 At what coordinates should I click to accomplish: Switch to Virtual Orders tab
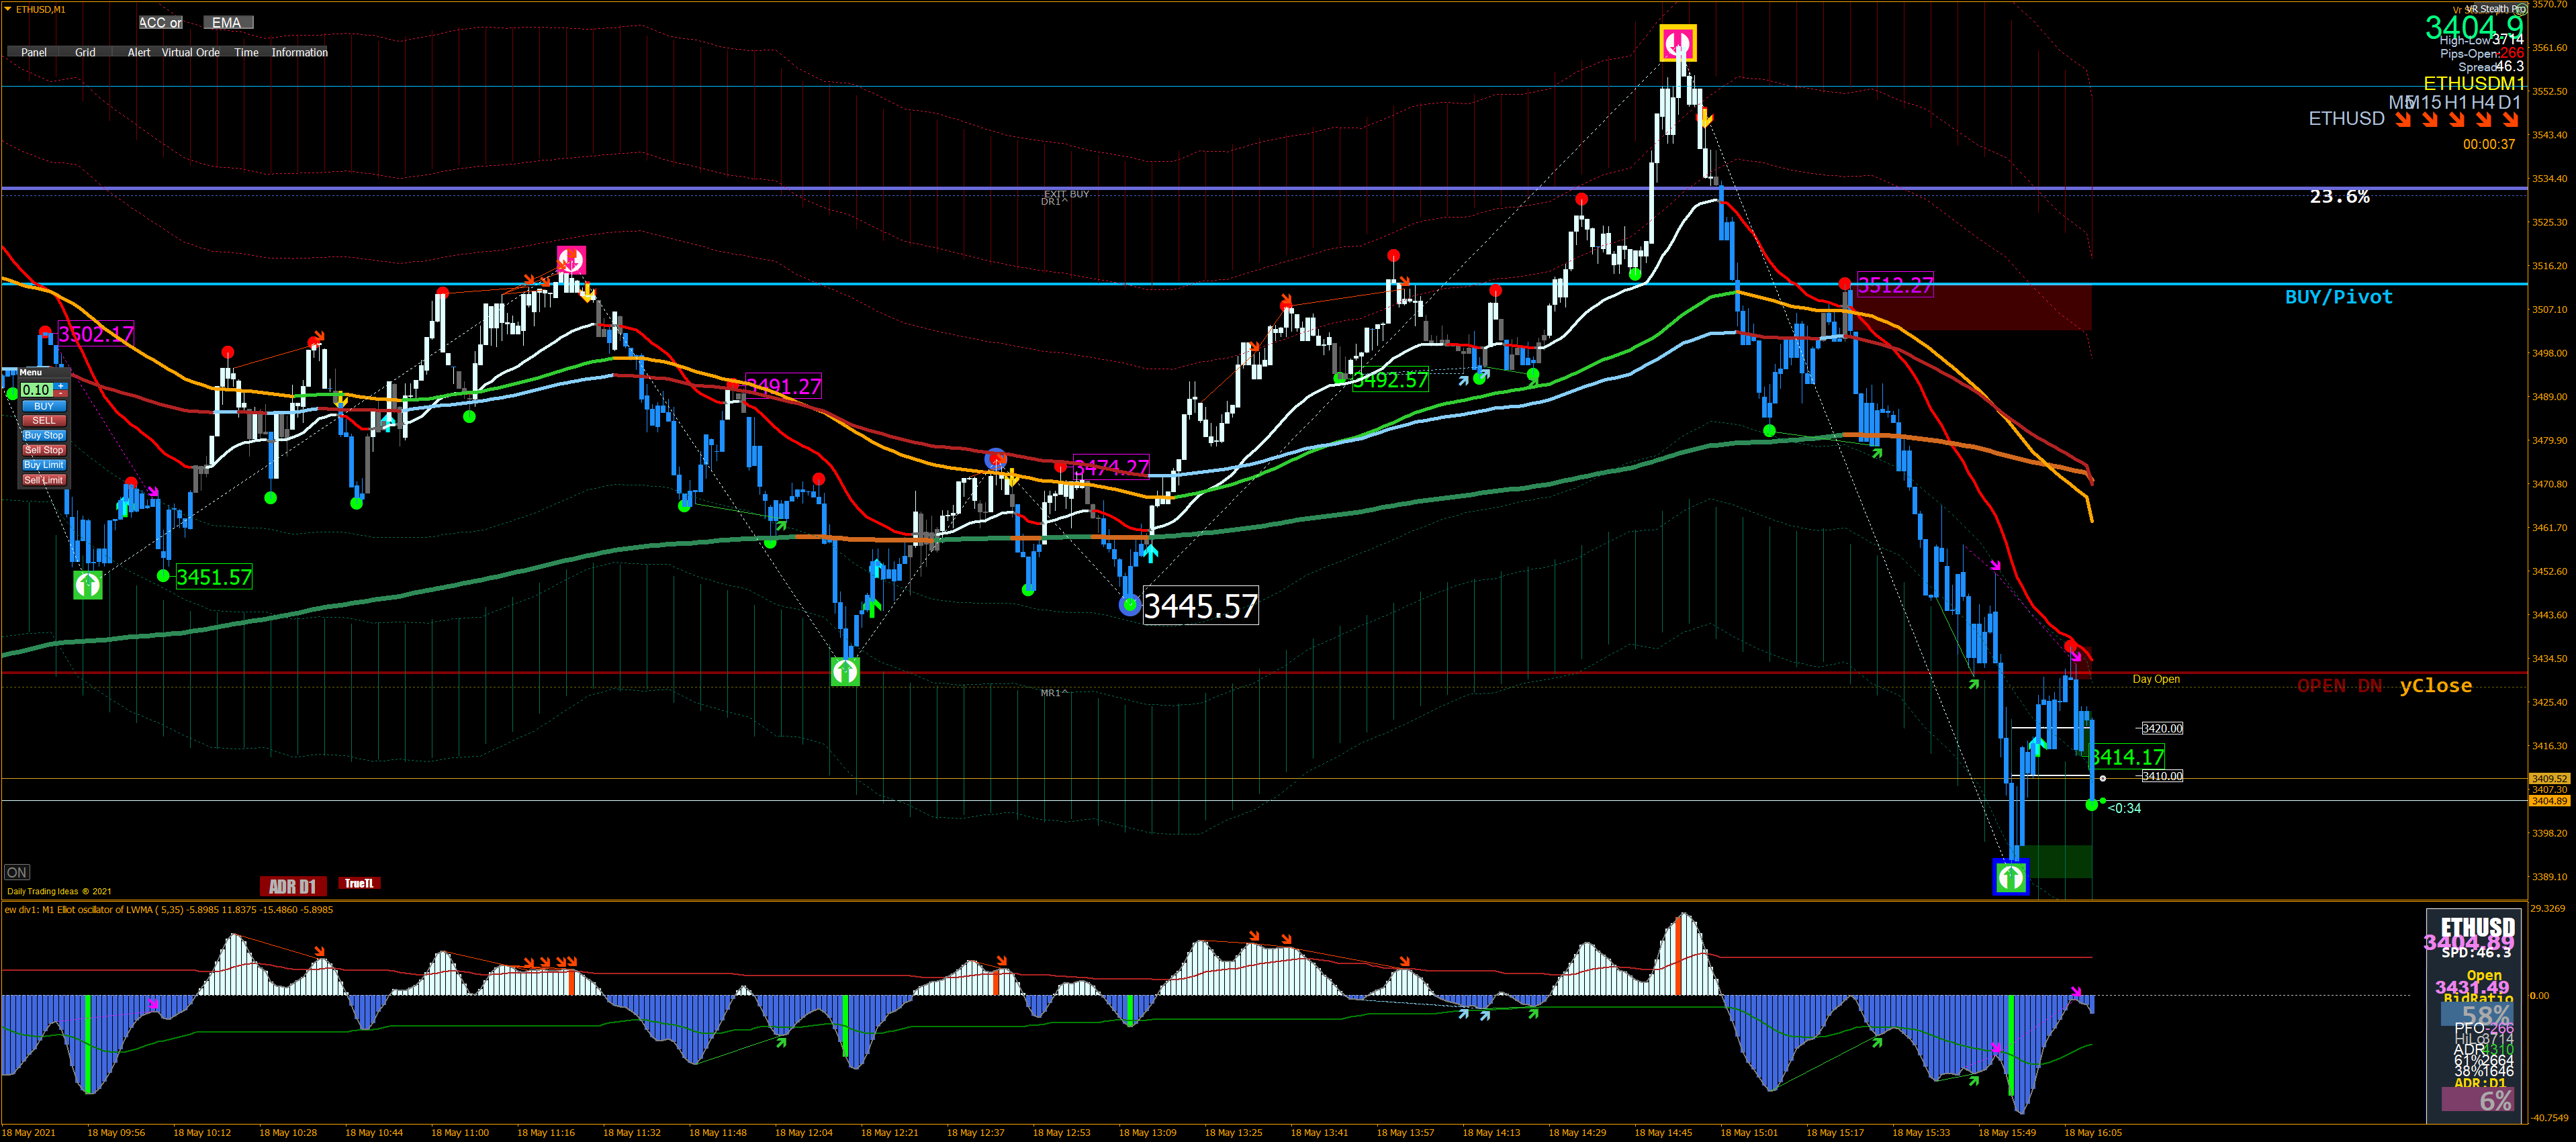(191, 53)
